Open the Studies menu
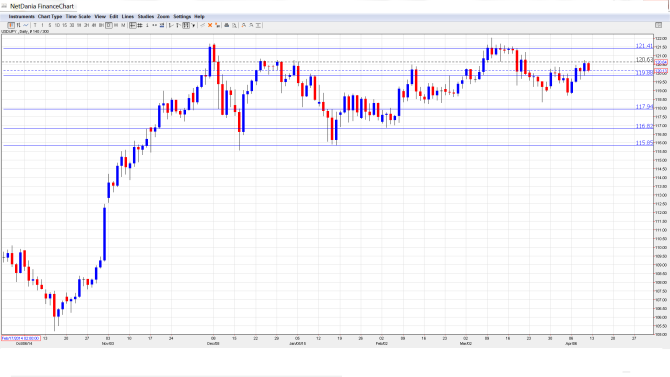 (146, 17)
